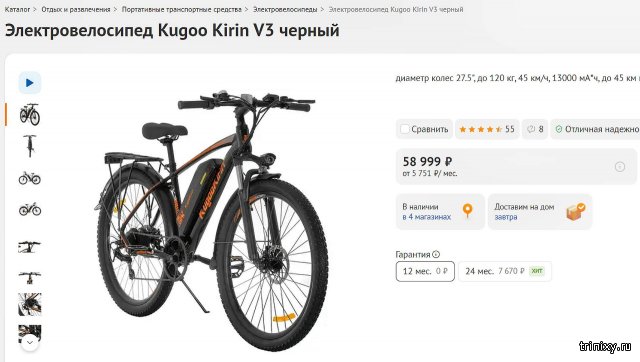
Task: Click the завтра delivery link
Action: [506, 217]
